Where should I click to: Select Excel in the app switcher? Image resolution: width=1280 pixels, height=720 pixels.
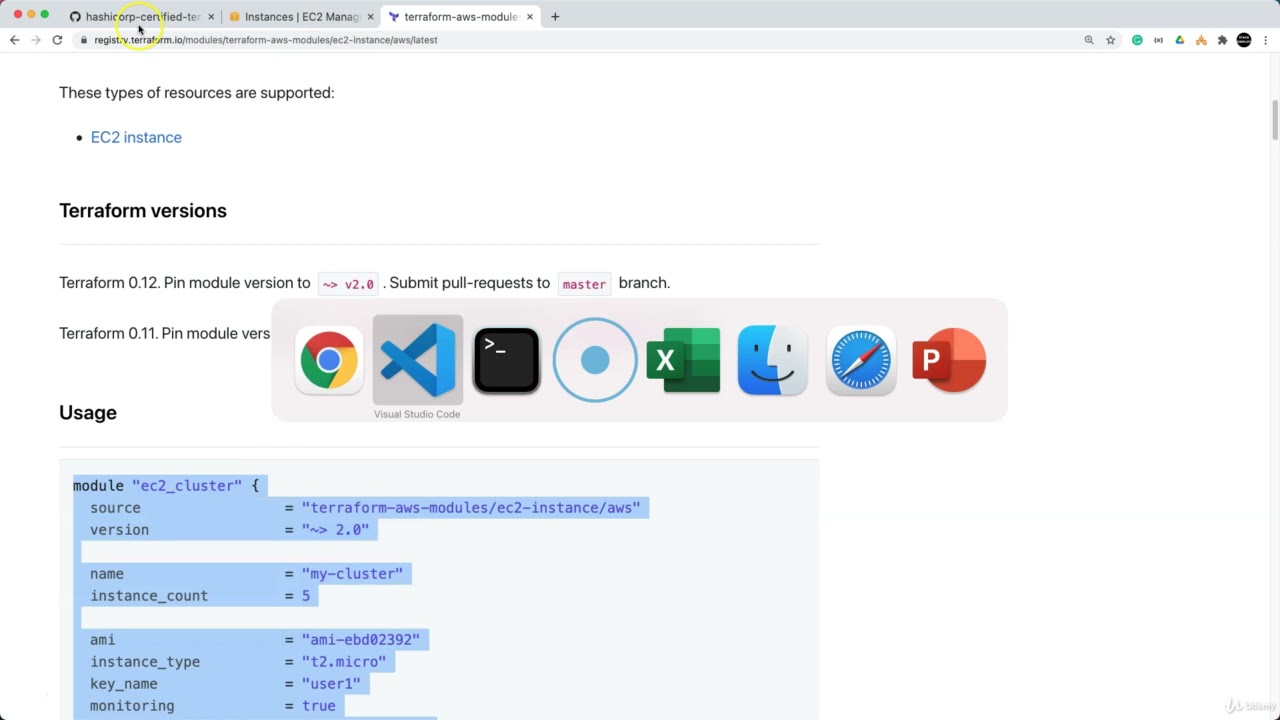click(683, 360)
